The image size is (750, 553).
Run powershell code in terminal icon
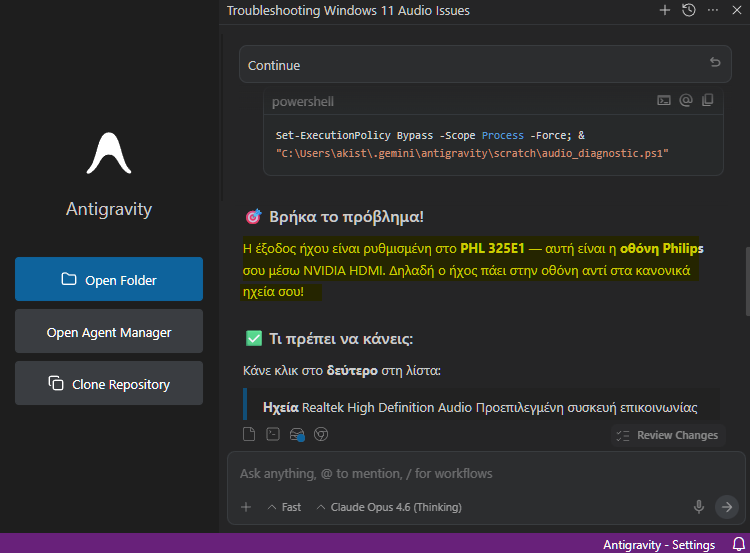pyautogui.click(x=663, y=100)
